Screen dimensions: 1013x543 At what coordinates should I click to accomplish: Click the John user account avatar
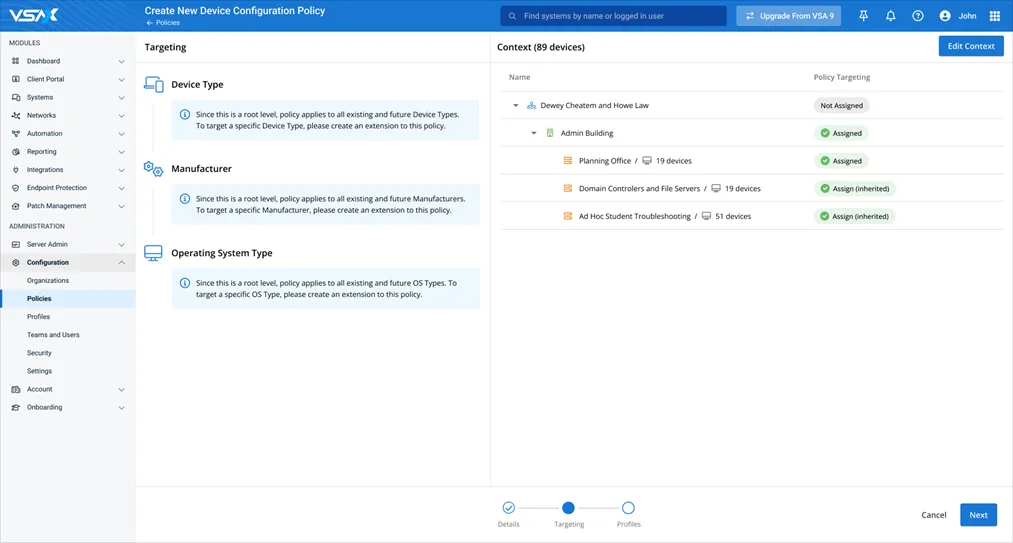point(945,16)
